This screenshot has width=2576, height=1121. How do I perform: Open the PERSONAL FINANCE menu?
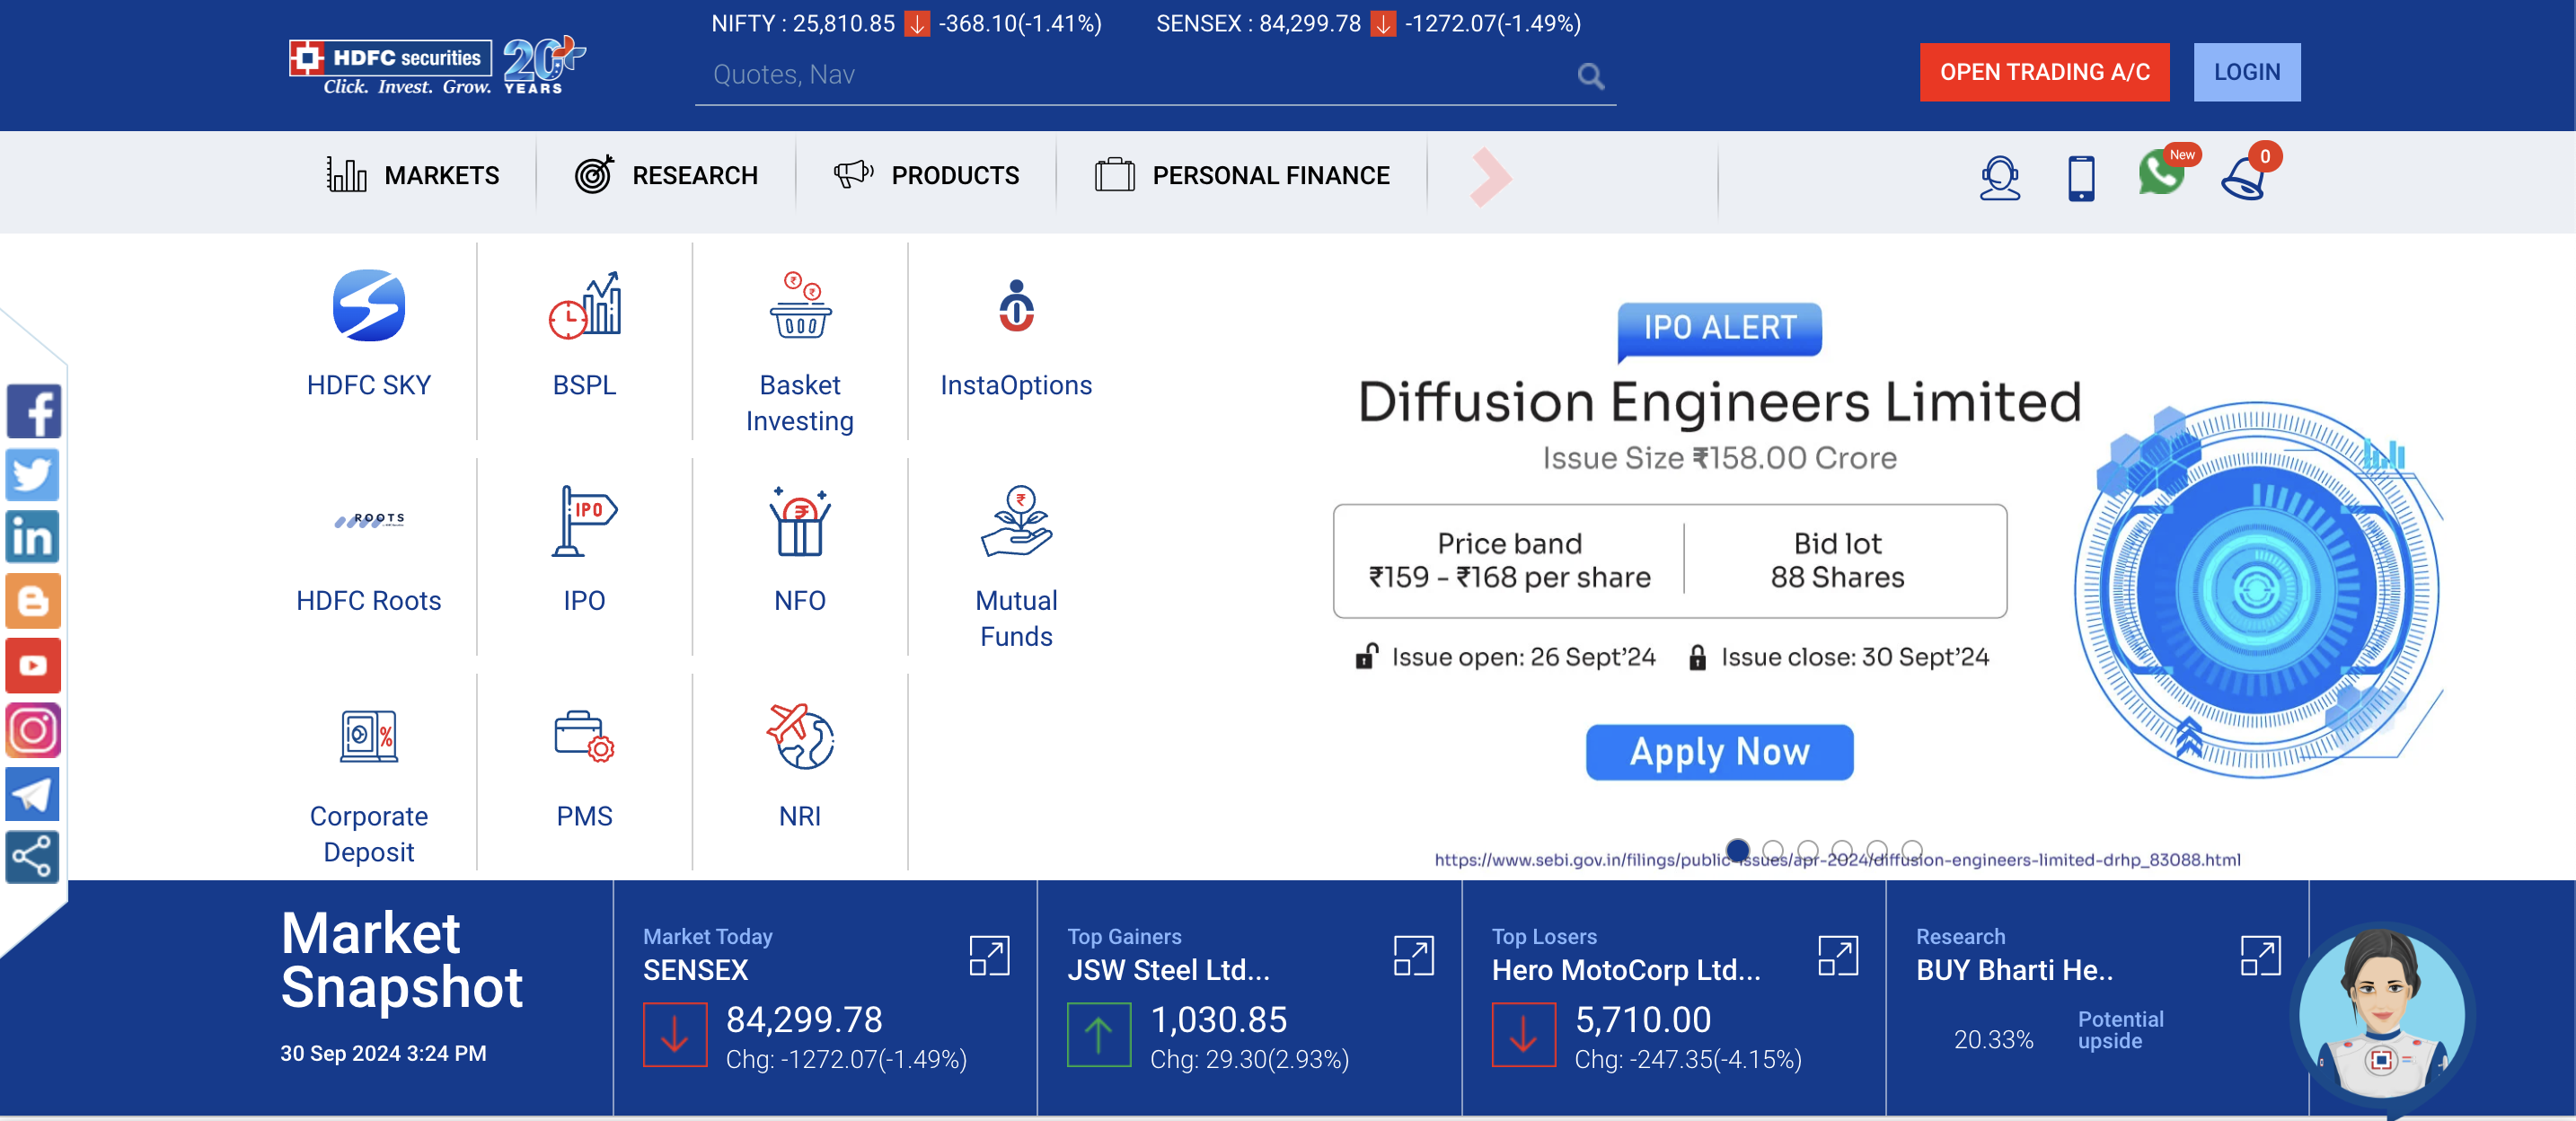click(1241, 176)
